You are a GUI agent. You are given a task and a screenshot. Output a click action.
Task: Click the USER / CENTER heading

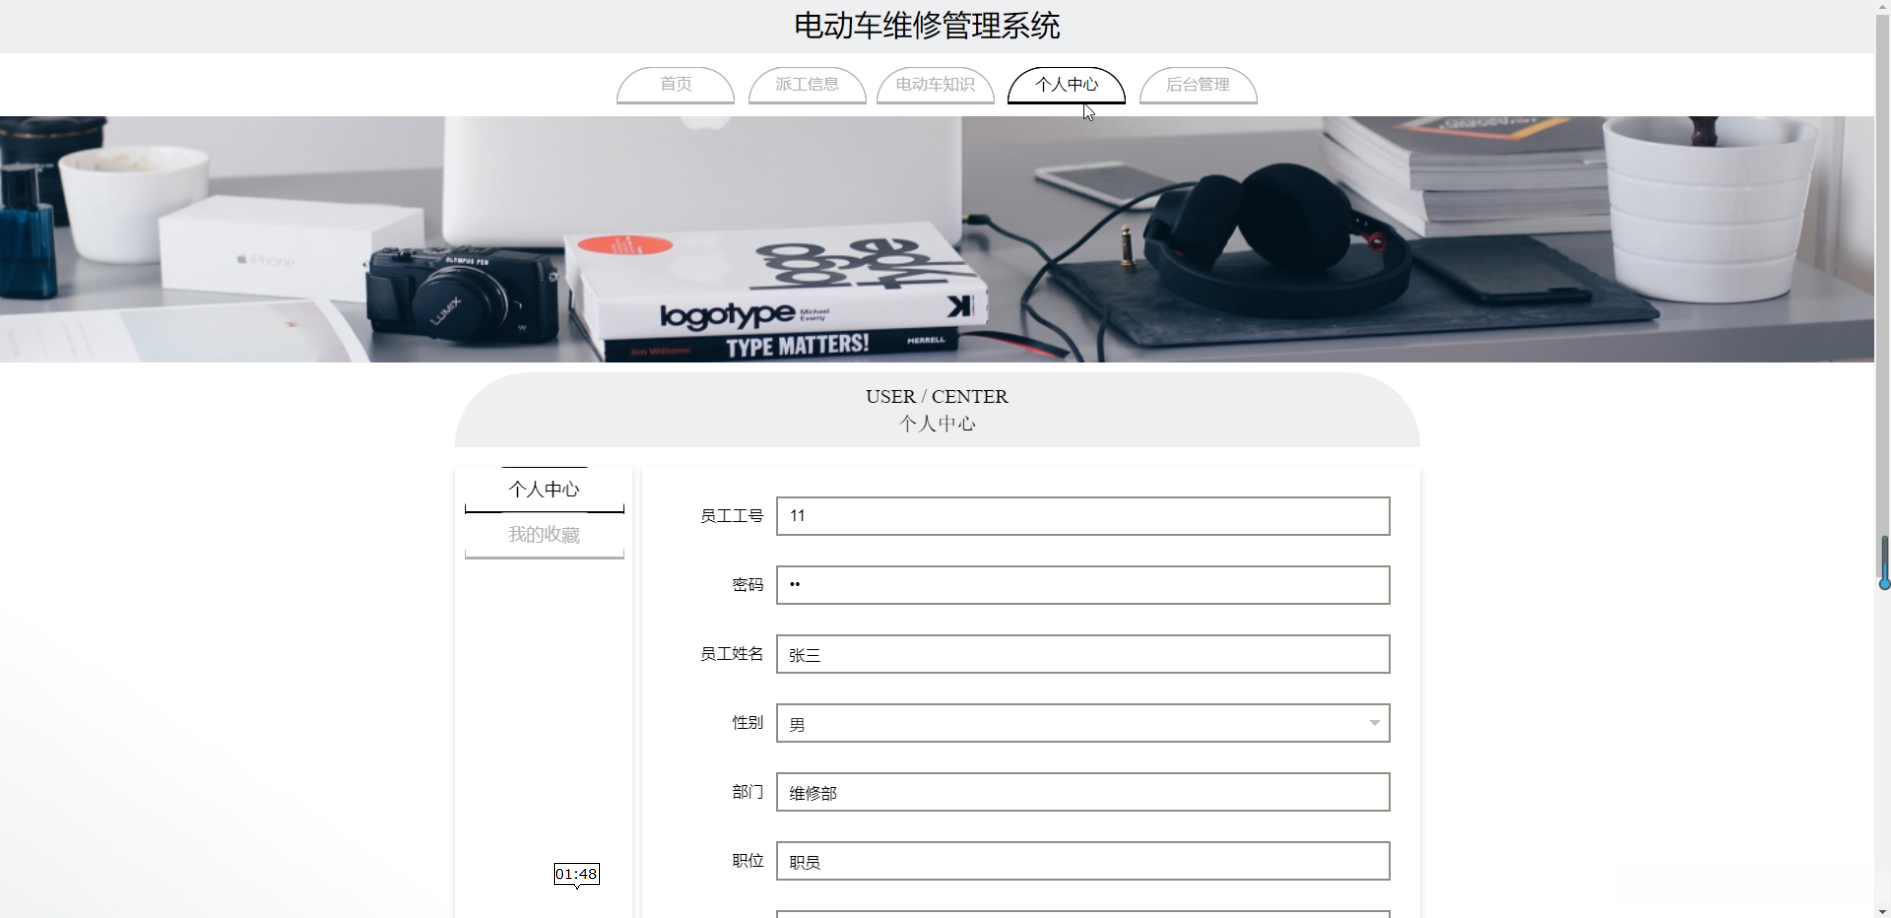pos(937,397)
